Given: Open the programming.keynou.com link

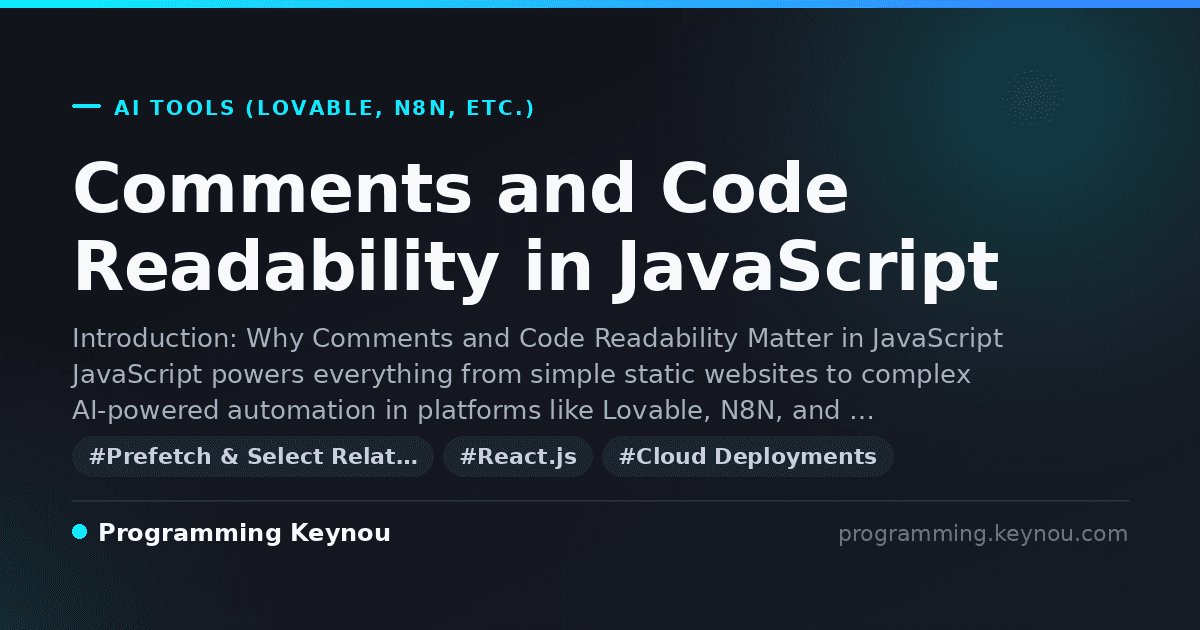Looking at the screenshot, I should [983, 534].
